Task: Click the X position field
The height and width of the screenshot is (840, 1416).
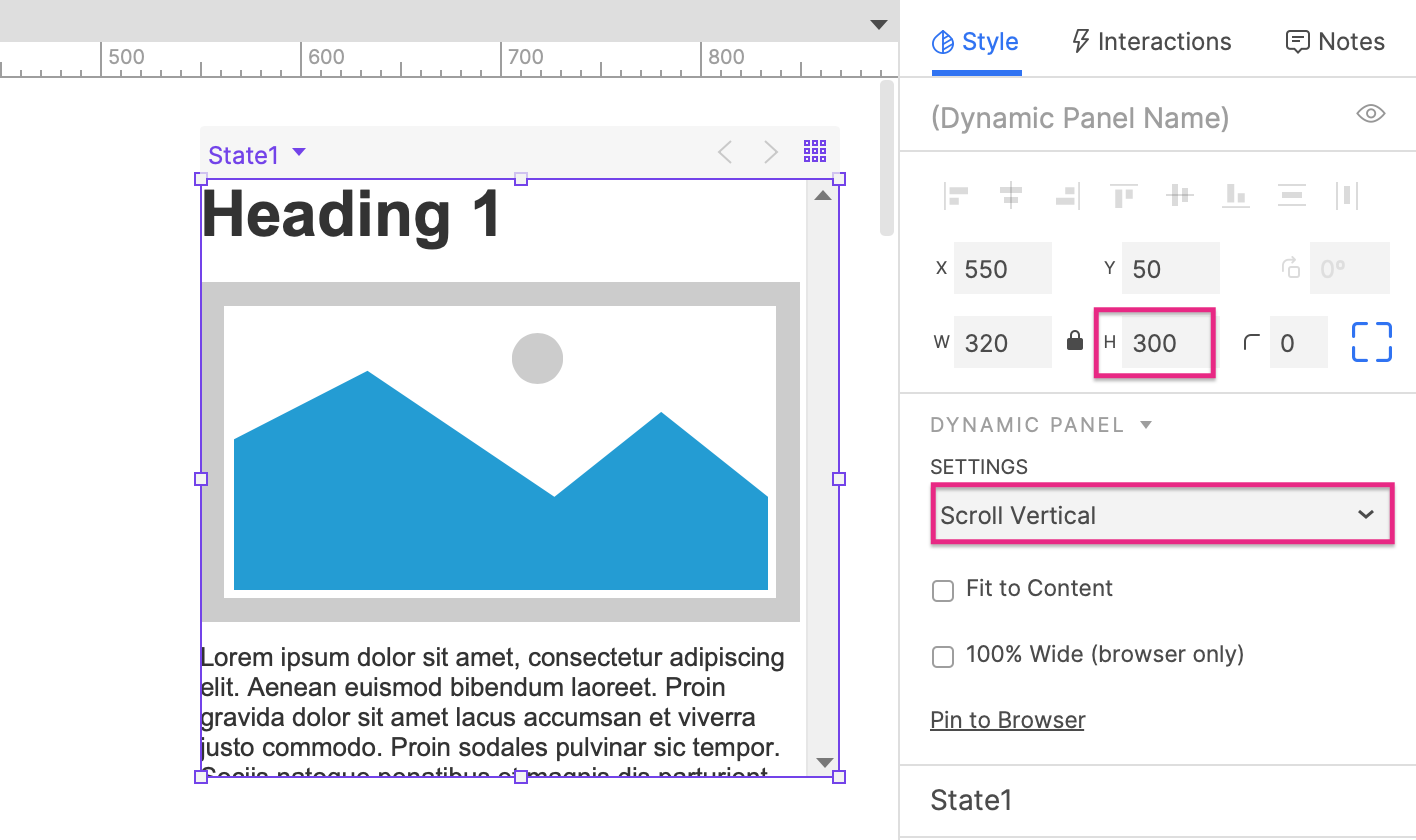Action: click(x=1003, y=268)
